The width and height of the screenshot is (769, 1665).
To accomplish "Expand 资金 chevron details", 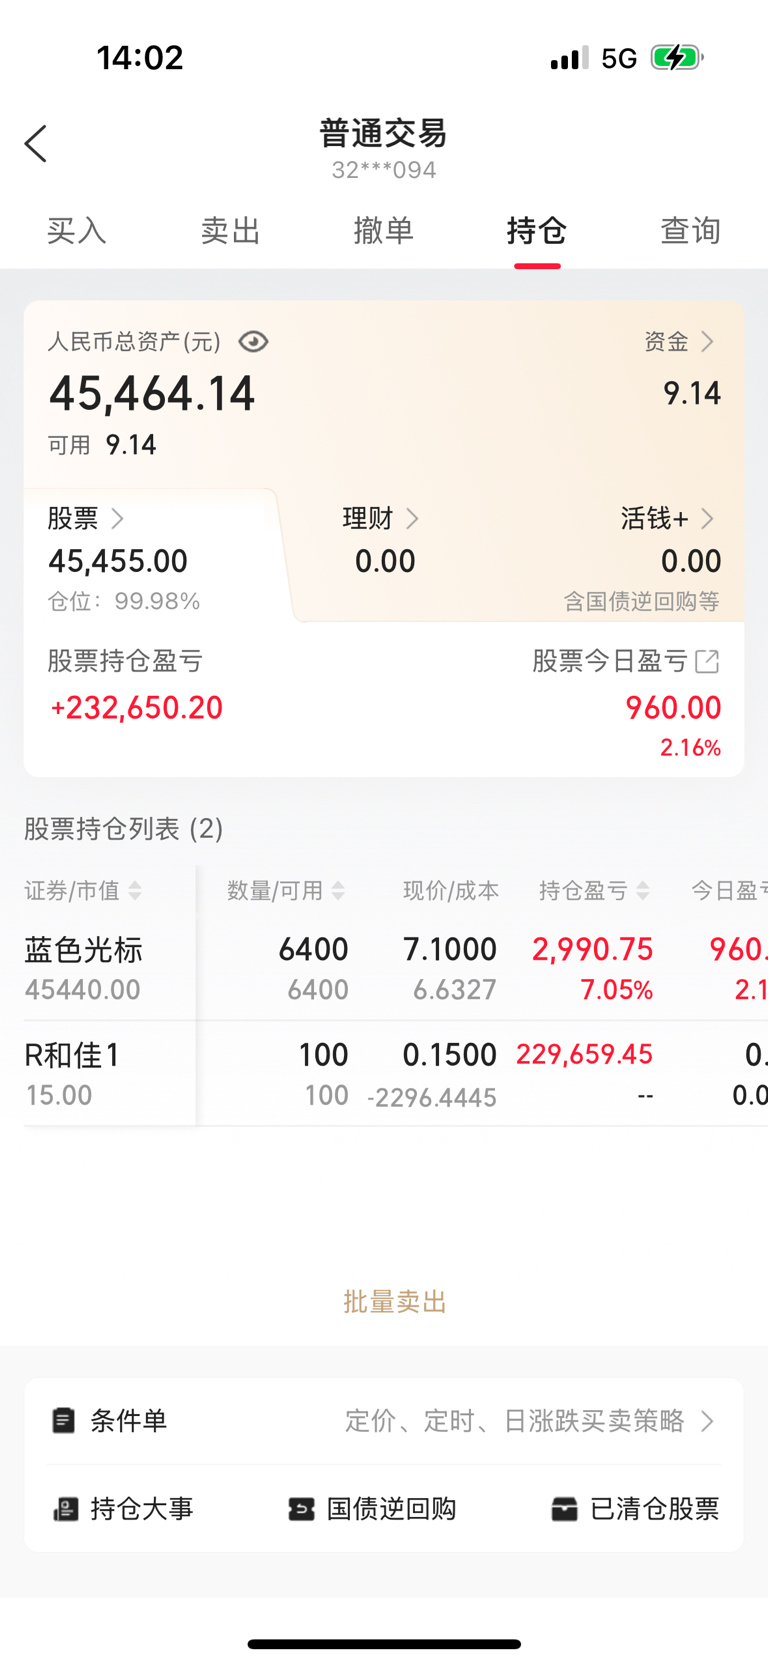I will pyautogui.click(x=708, y=342).
